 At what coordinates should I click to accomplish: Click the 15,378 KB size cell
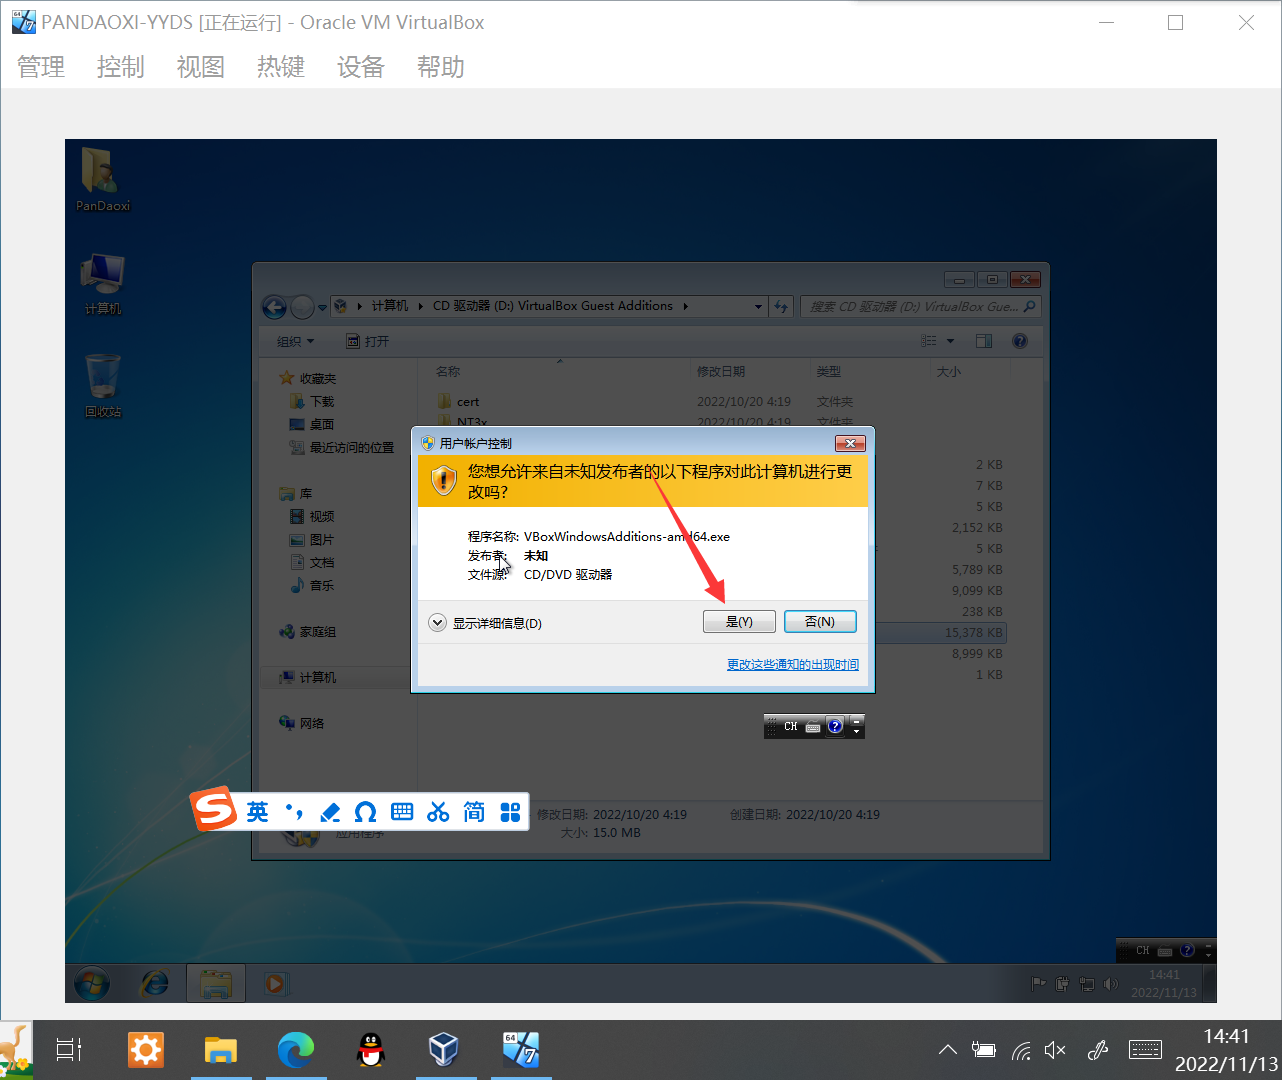[973, 632]
